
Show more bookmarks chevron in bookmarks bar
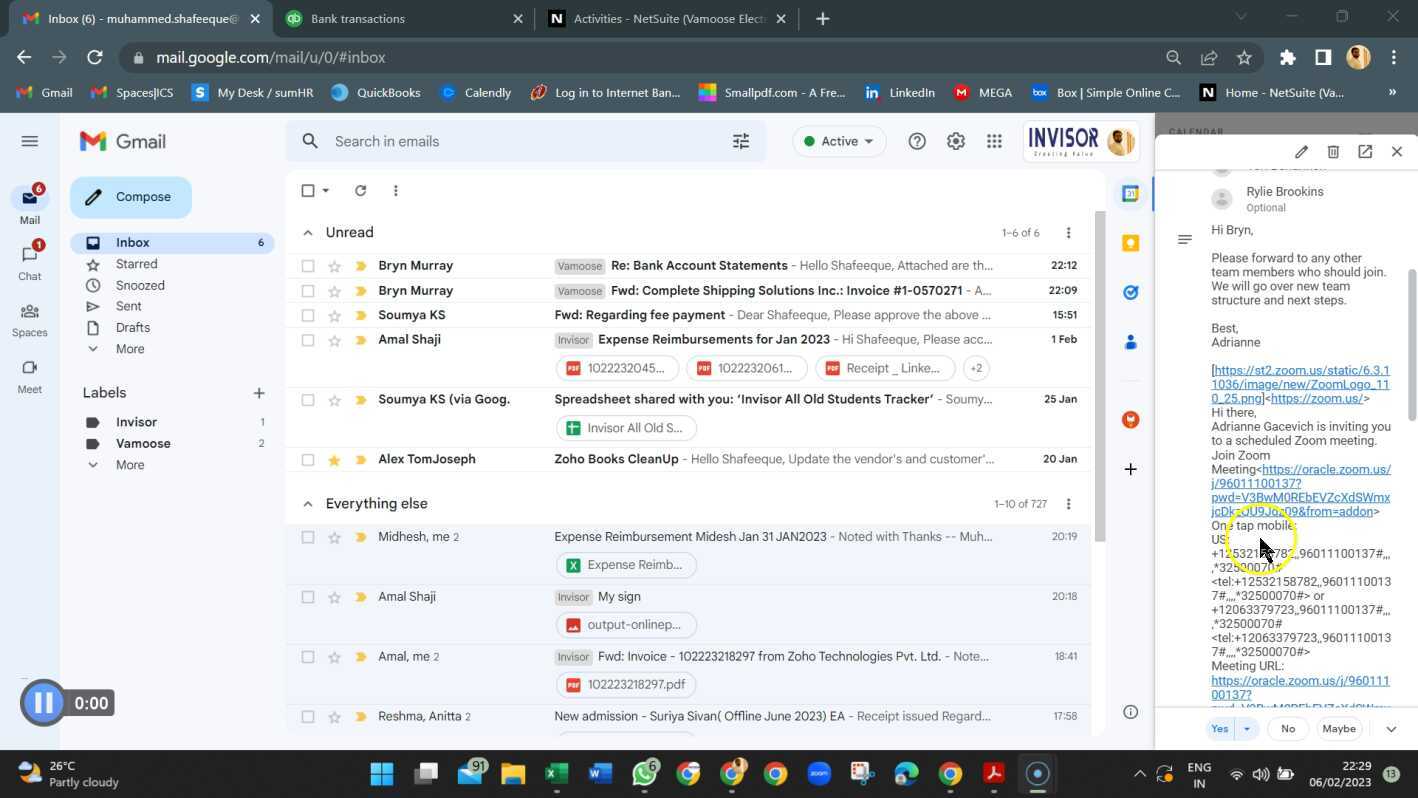click(1392, 93)
